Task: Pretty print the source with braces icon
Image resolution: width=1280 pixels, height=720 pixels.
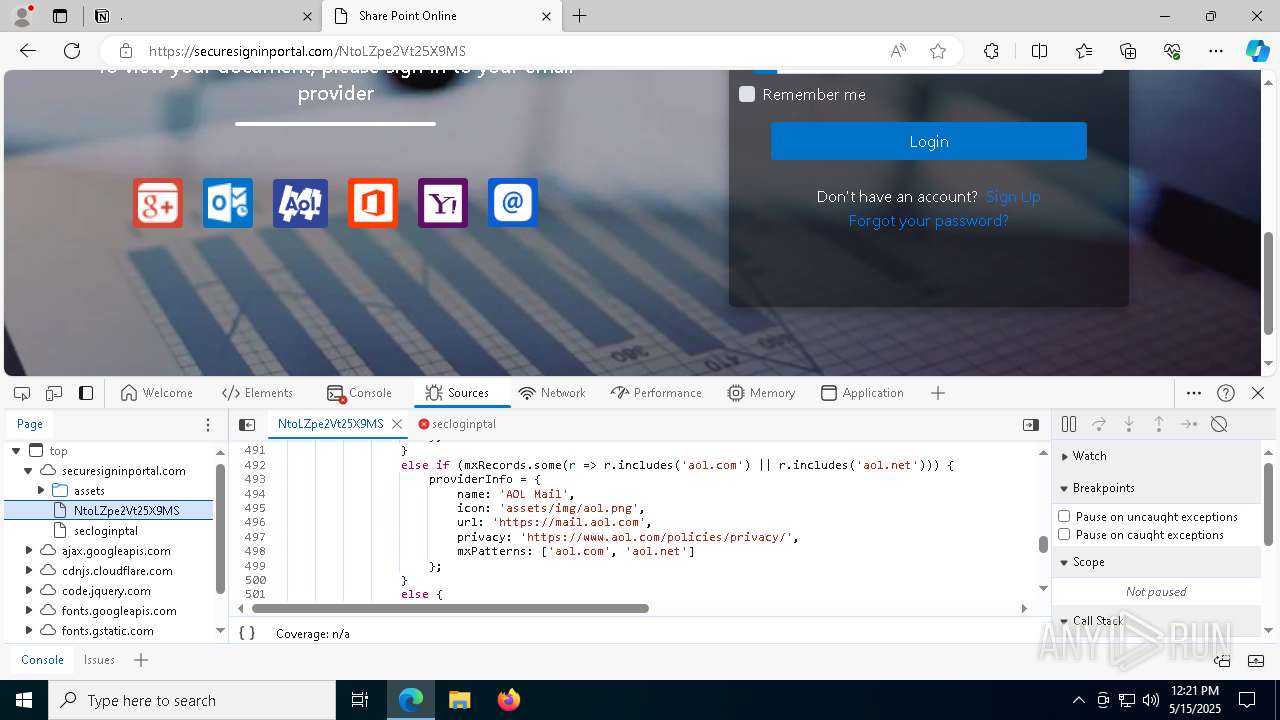Action: pyautogui.click(x=247, y=633)
